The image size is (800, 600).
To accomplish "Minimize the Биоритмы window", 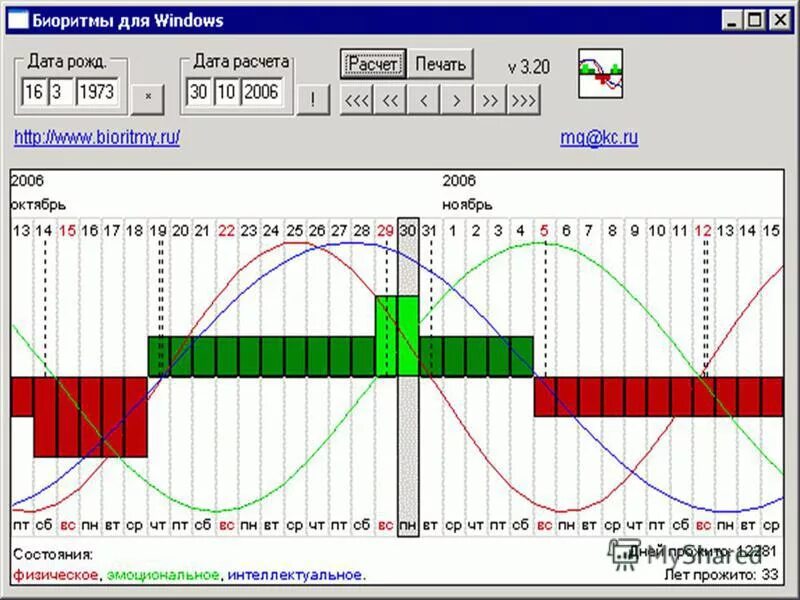I will (731, 20).
